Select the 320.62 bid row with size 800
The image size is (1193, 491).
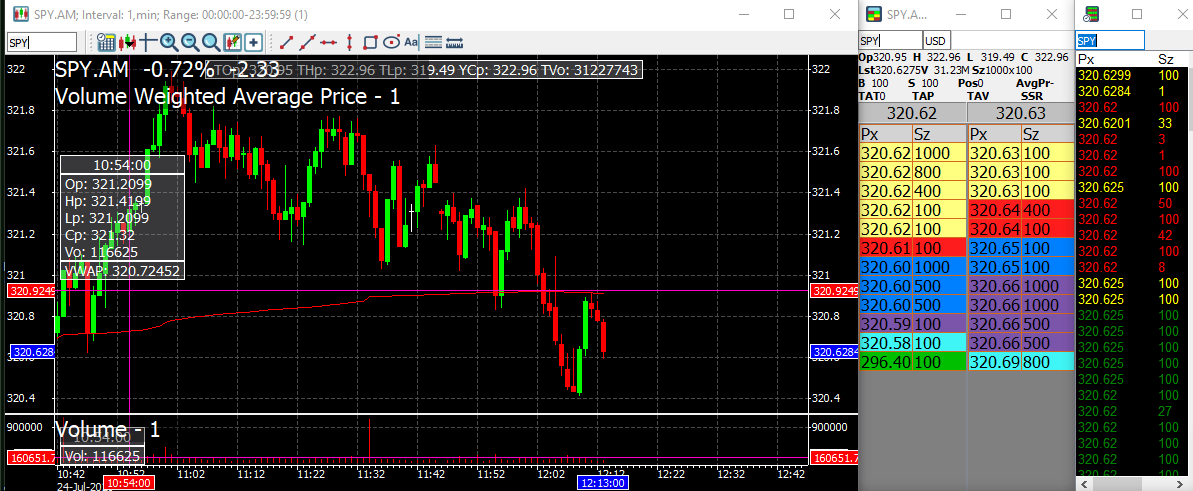click(911, 172)
